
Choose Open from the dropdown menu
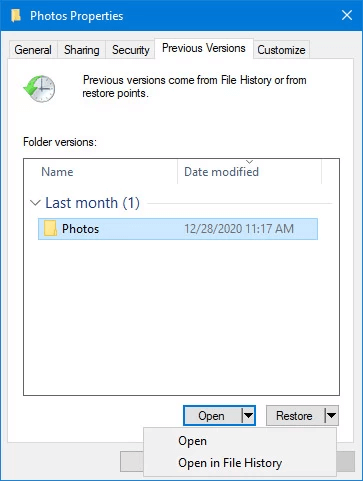tap(192, 441)
